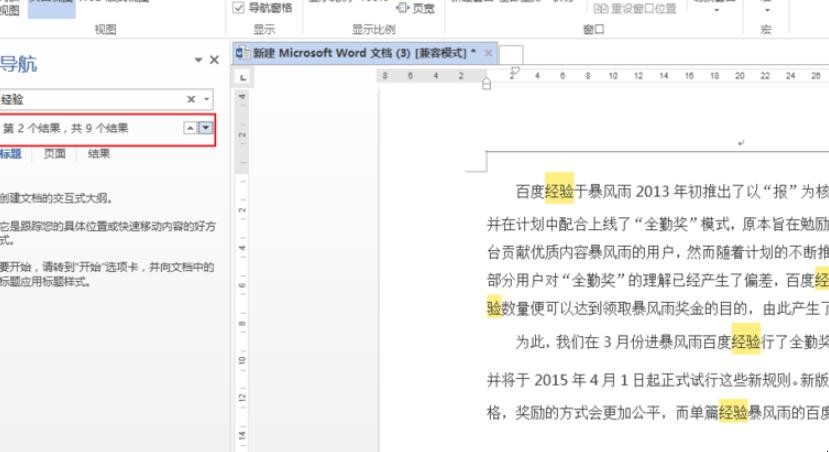Jump to the next search result

tap(206, 128)
